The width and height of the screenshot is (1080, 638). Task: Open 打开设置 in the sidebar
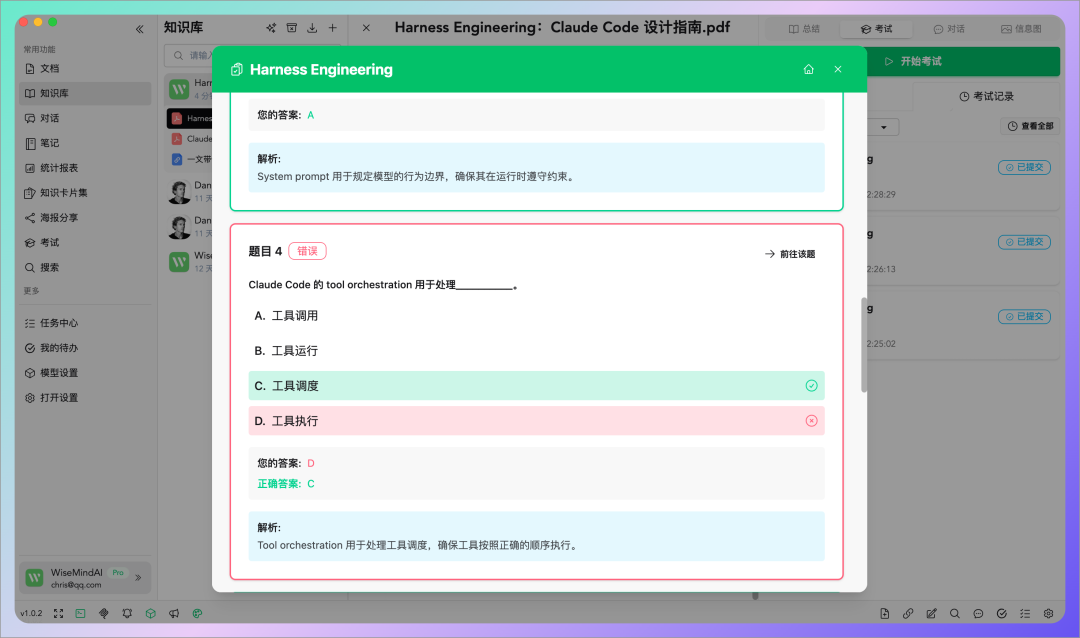coord(85,397)
